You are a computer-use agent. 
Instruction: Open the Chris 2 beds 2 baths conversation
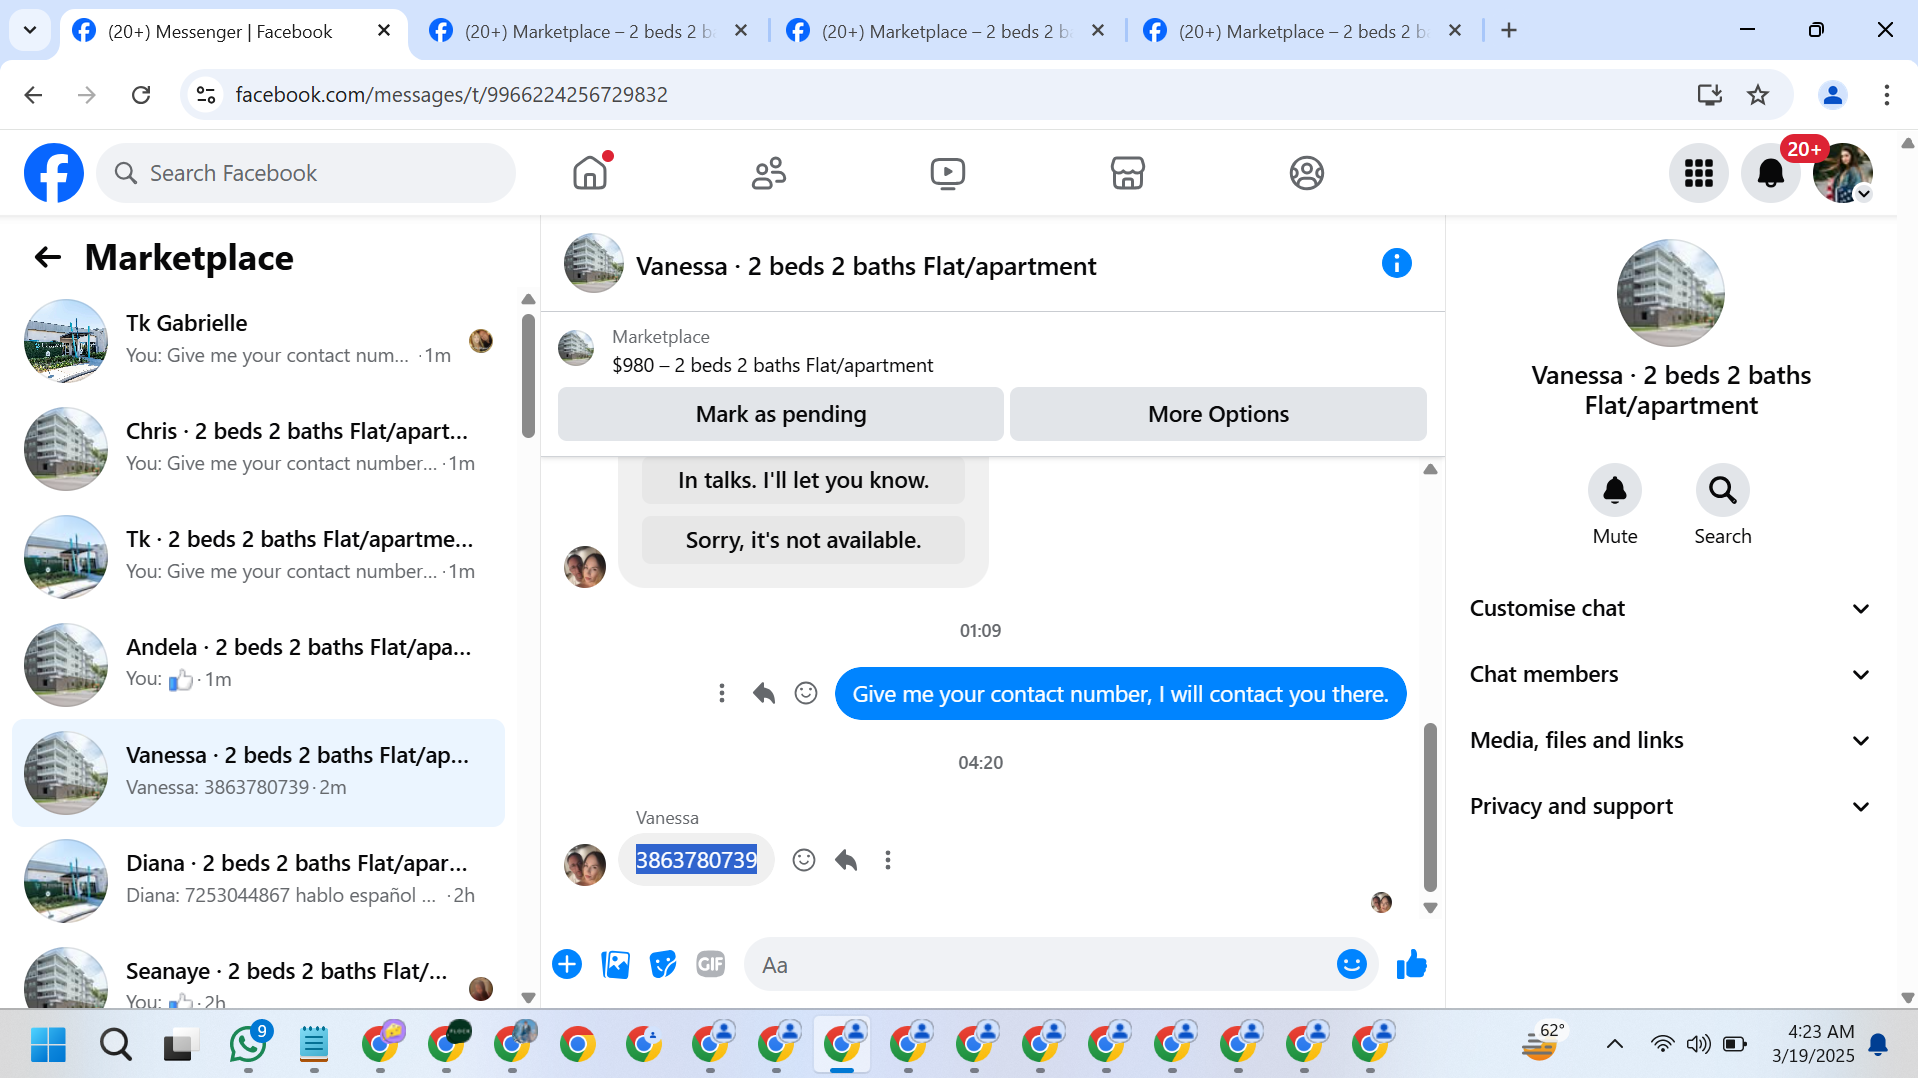tap(259, 448)
